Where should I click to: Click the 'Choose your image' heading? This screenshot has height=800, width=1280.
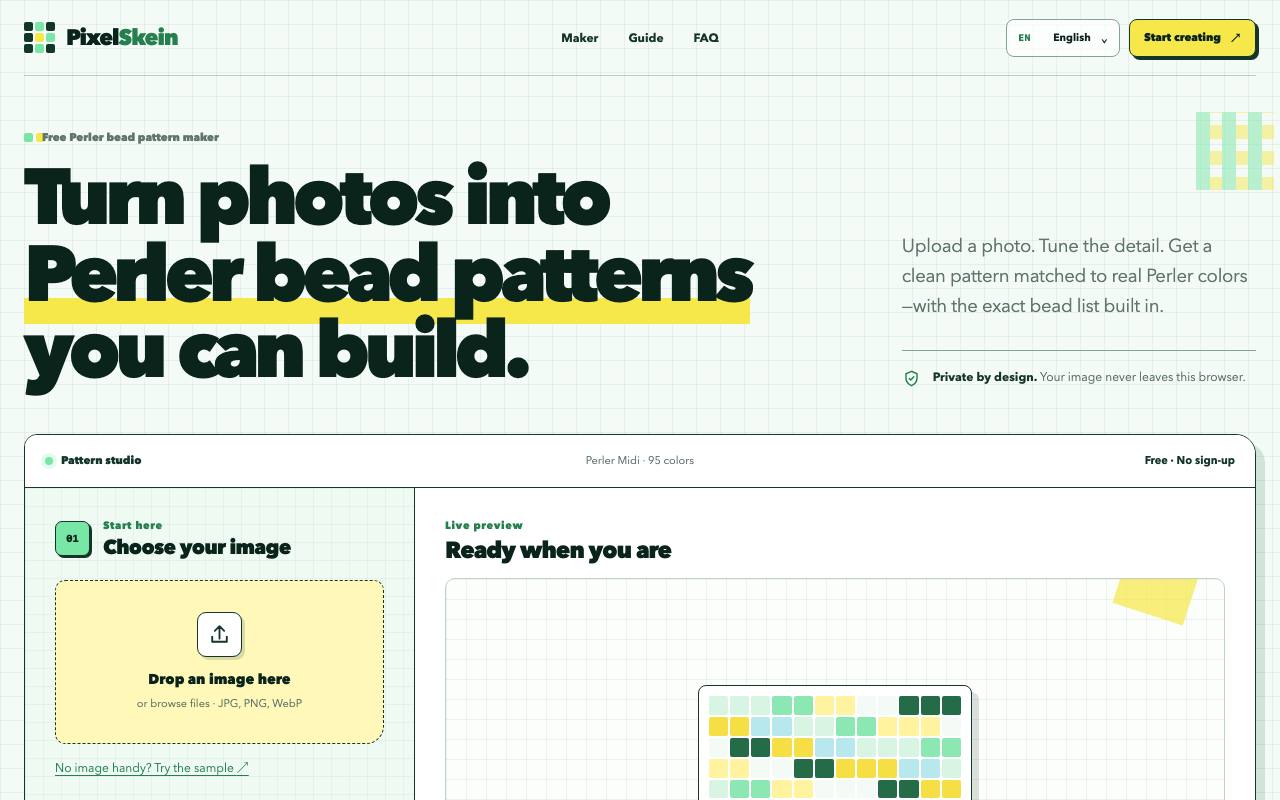coord(197,547)
